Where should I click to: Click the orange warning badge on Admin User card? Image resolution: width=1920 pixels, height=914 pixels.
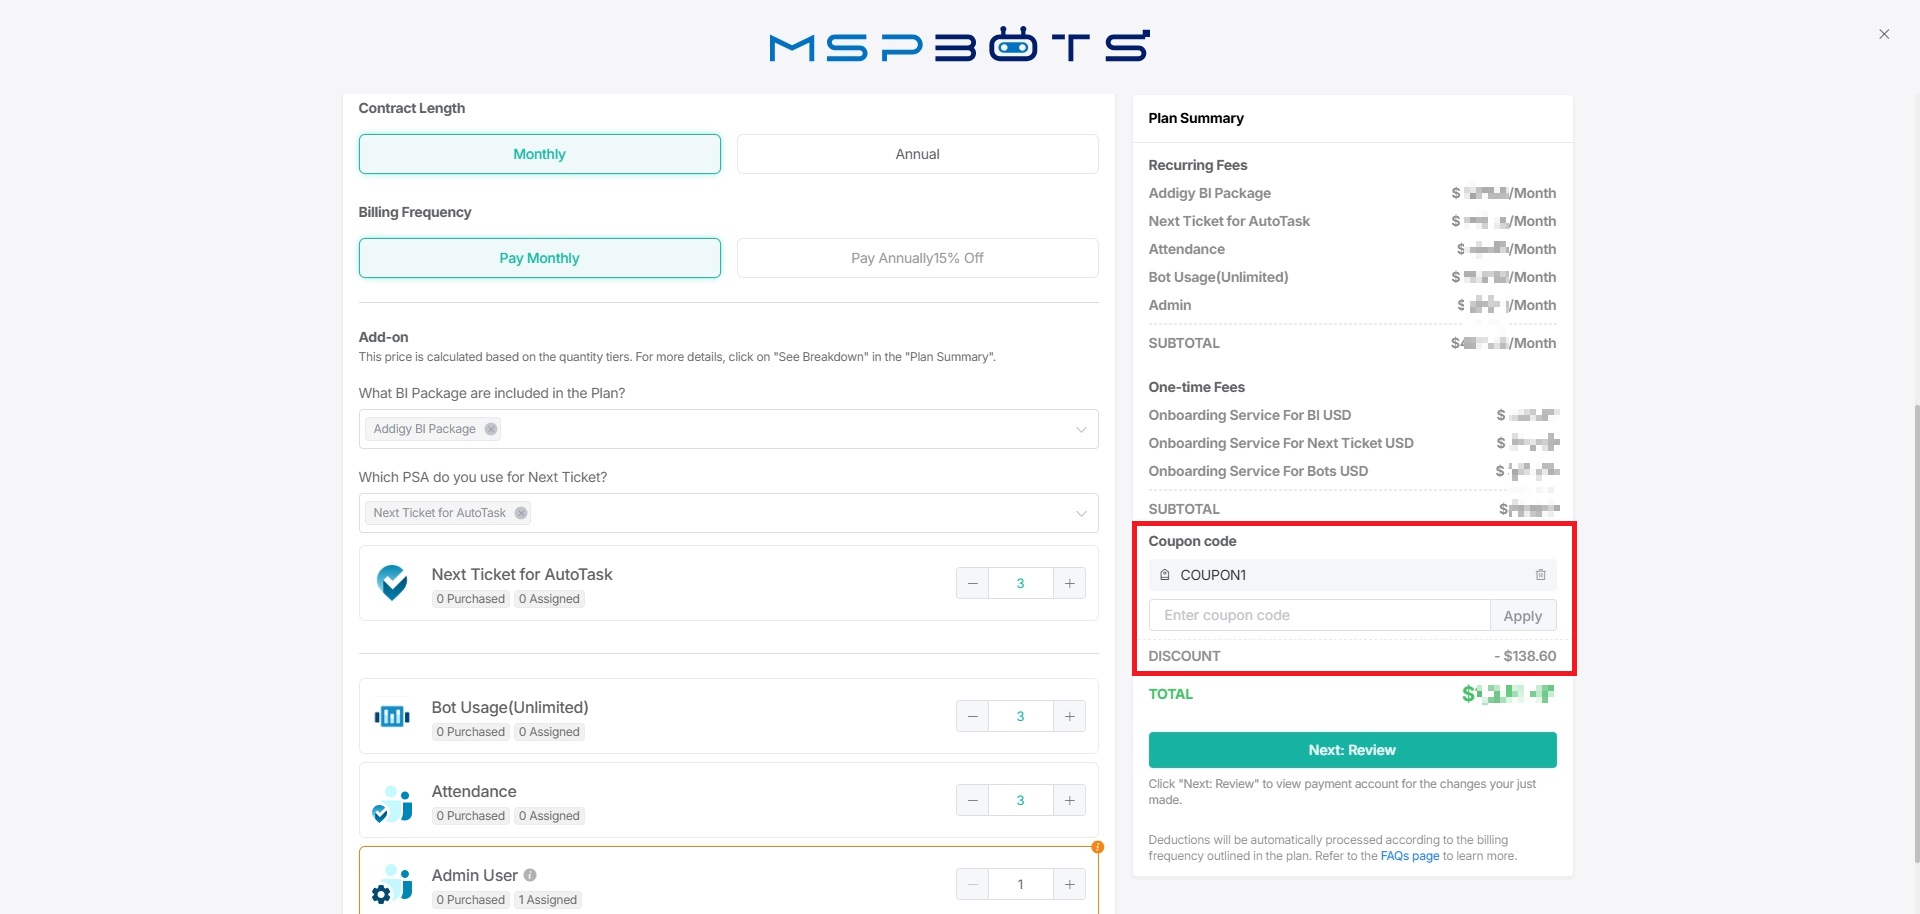coord(1097,847)
